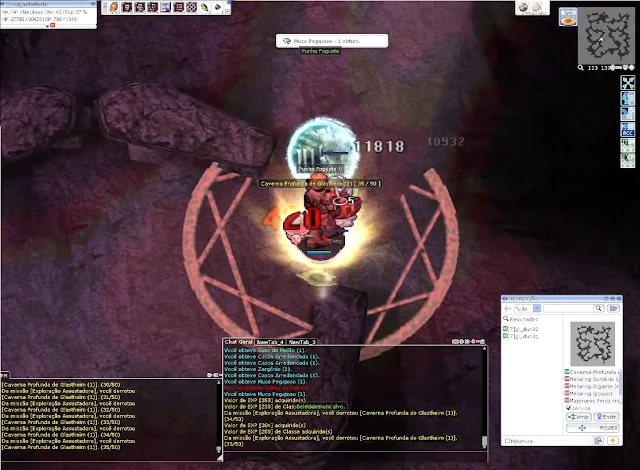The height and width of the screenshot is (470, 640).
Task: Toggle the Minimize checkbox in Navegação
Action: pos(507,441)
